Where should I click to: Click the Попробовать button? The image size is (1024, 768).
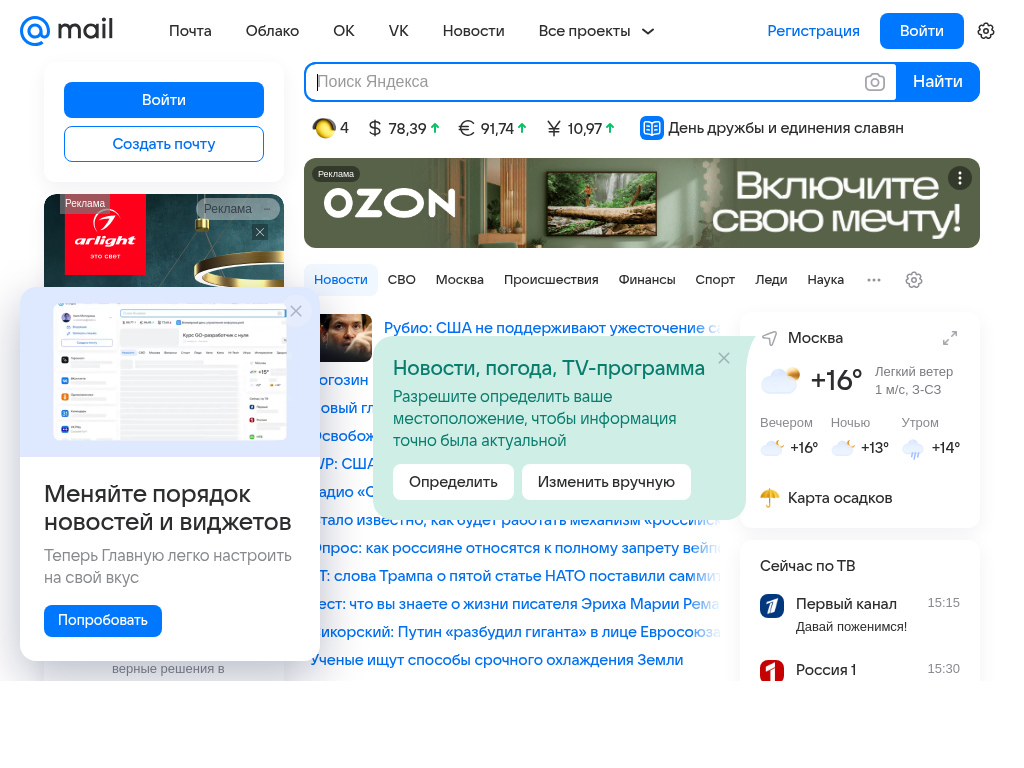pyautogui.click(x=103, y=620)
